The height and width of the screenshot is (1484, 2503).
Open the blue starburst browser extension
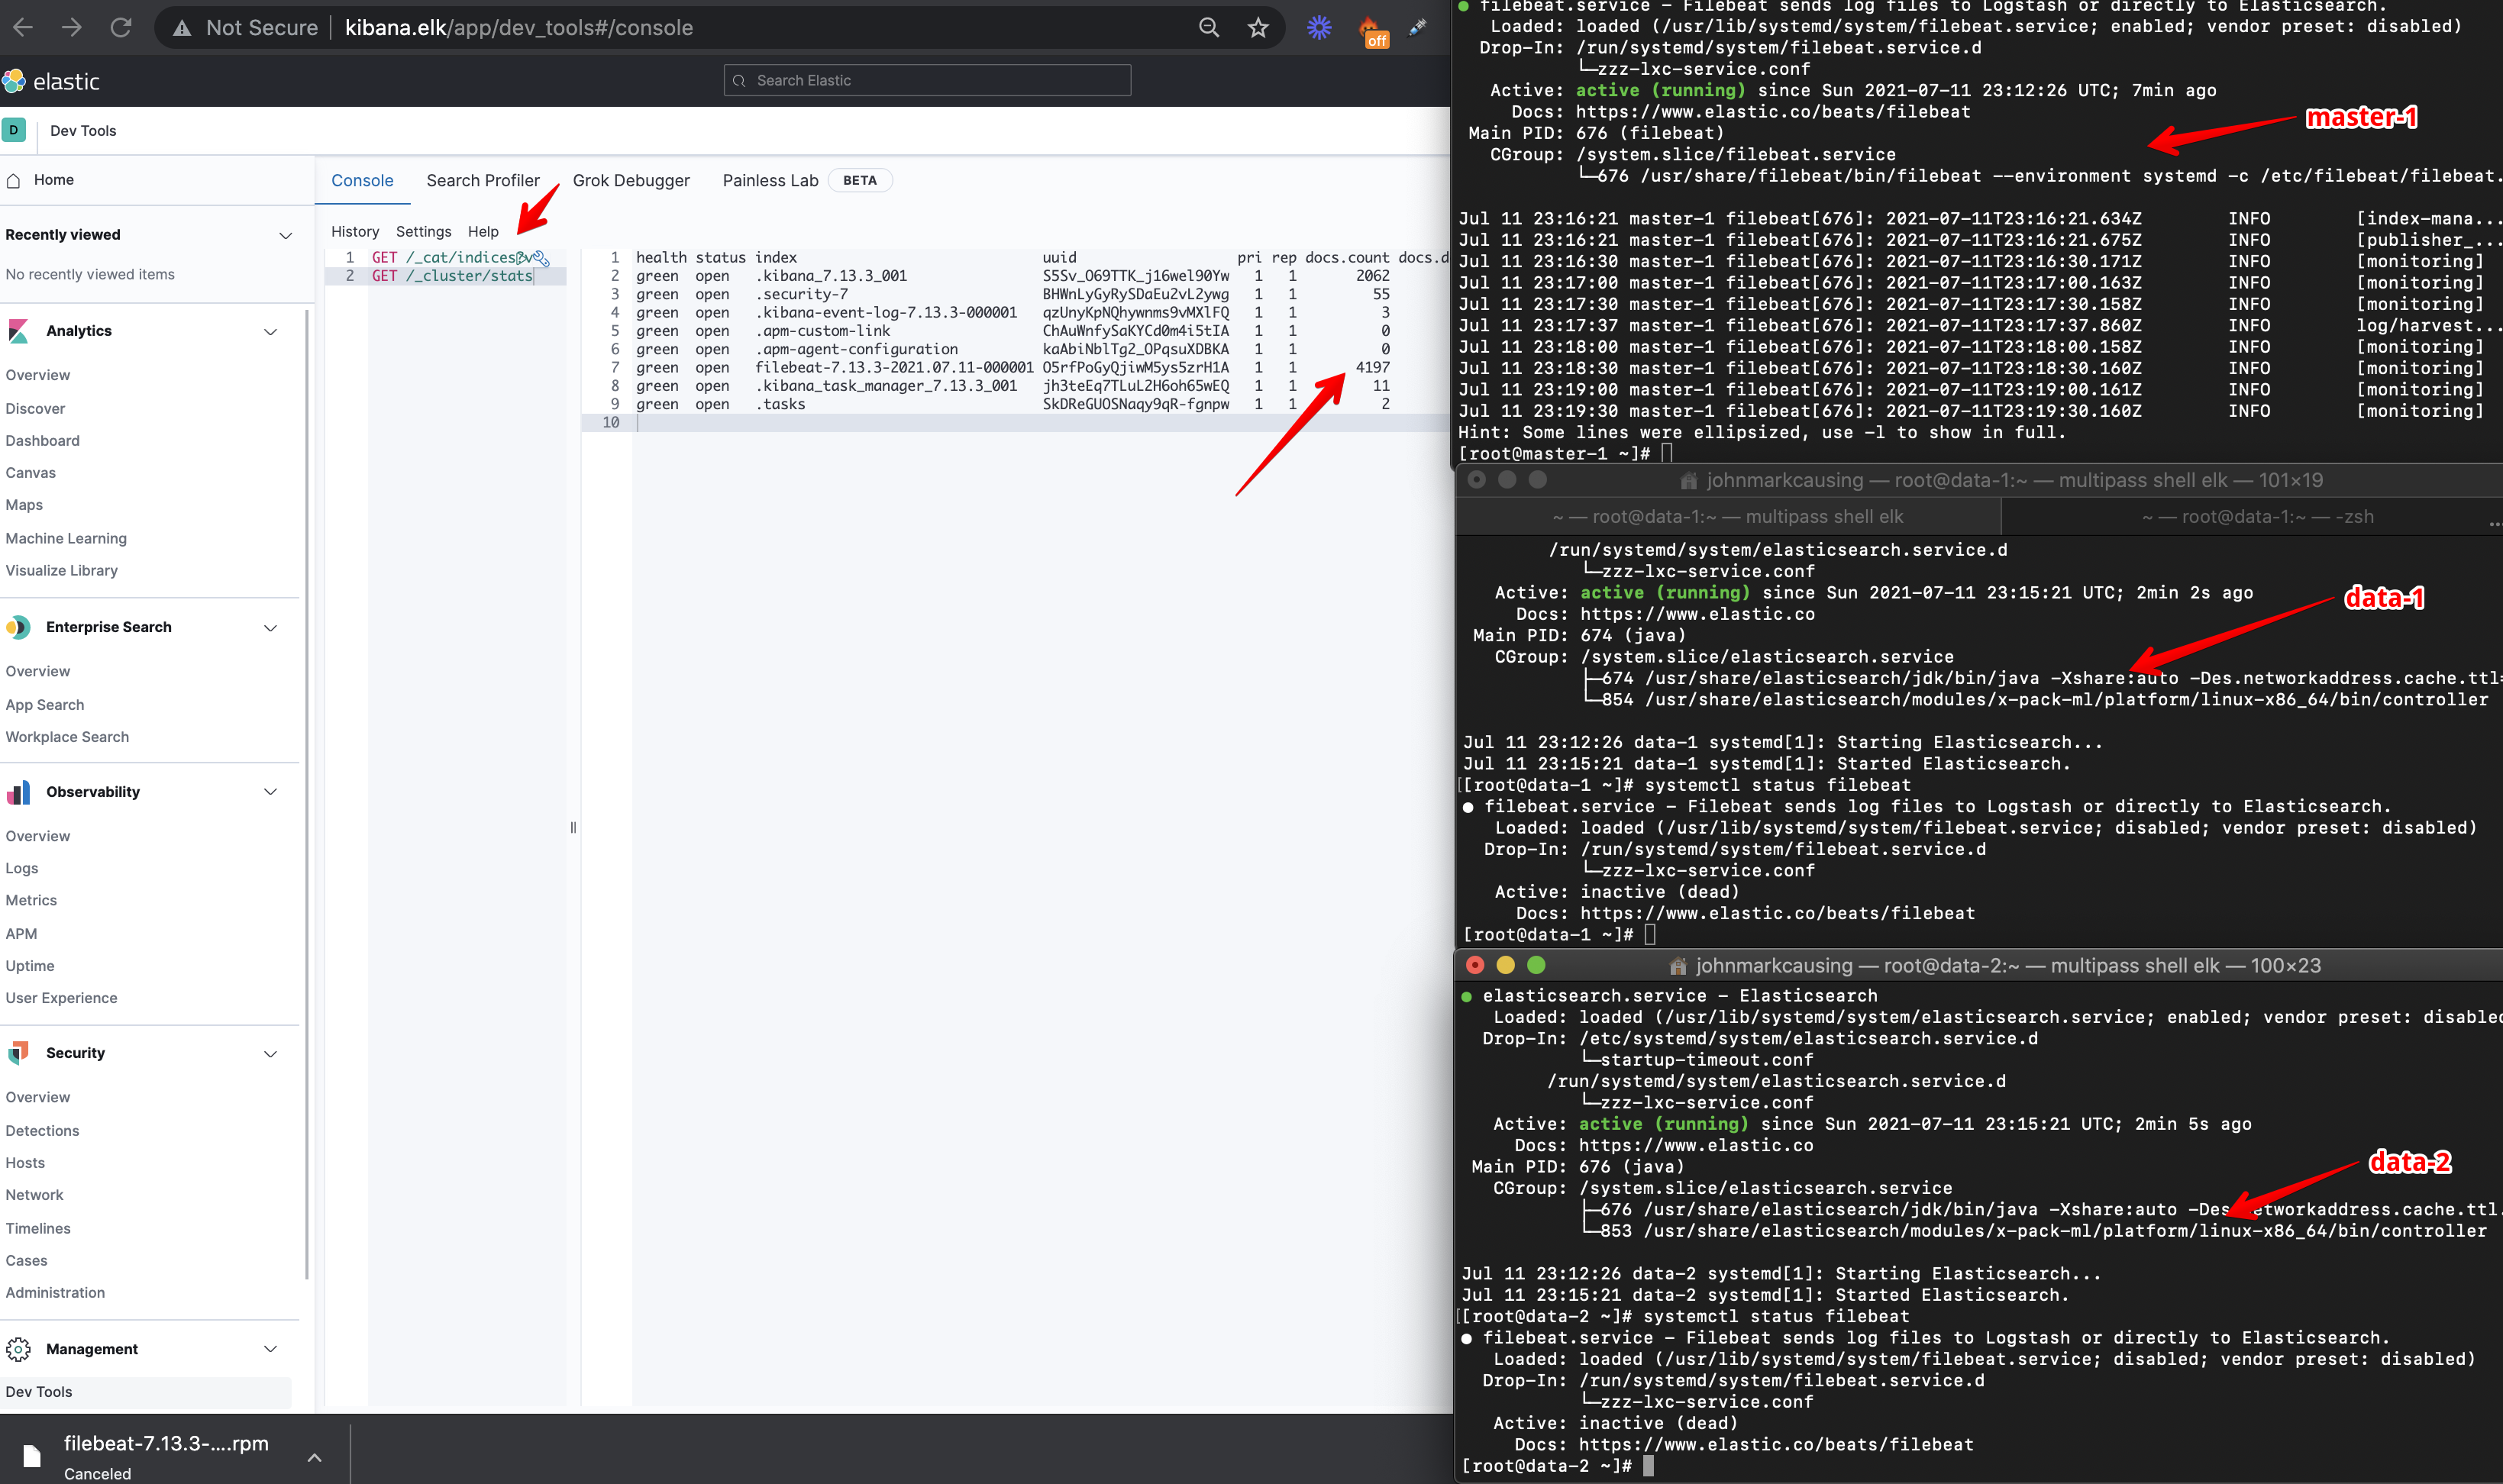1319,28
